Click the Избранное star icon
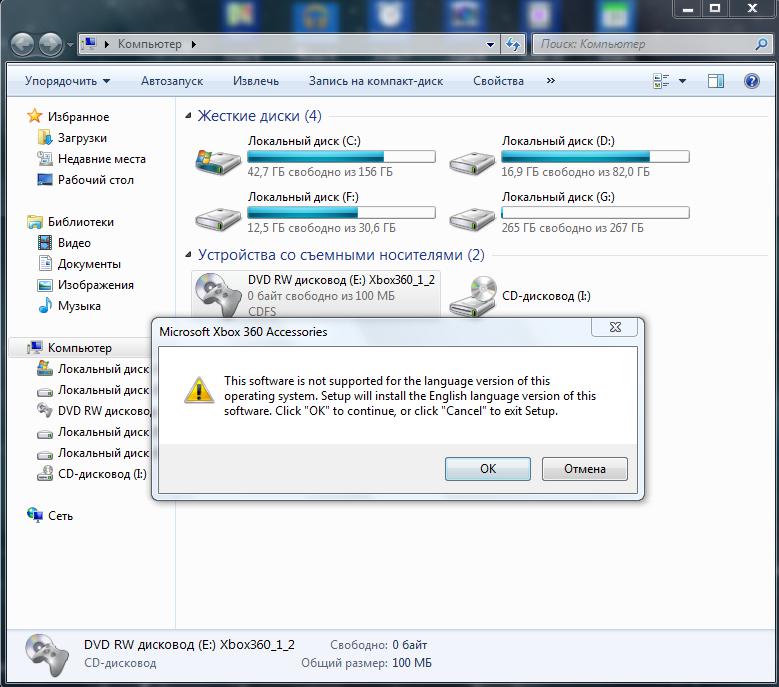The width and height of the screenshot is (779, 687). pyautogui.click(x=35, y=116)
